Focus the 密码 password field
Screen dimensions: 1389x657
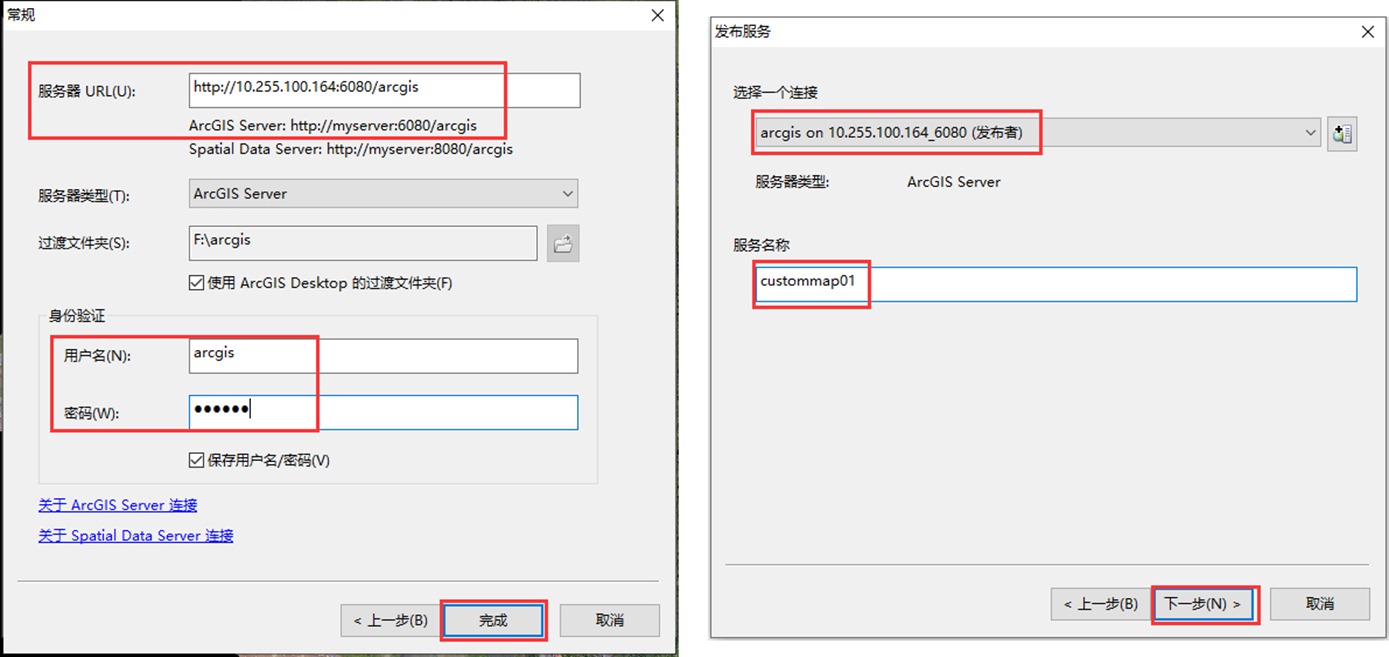click(x=383, y=412)
